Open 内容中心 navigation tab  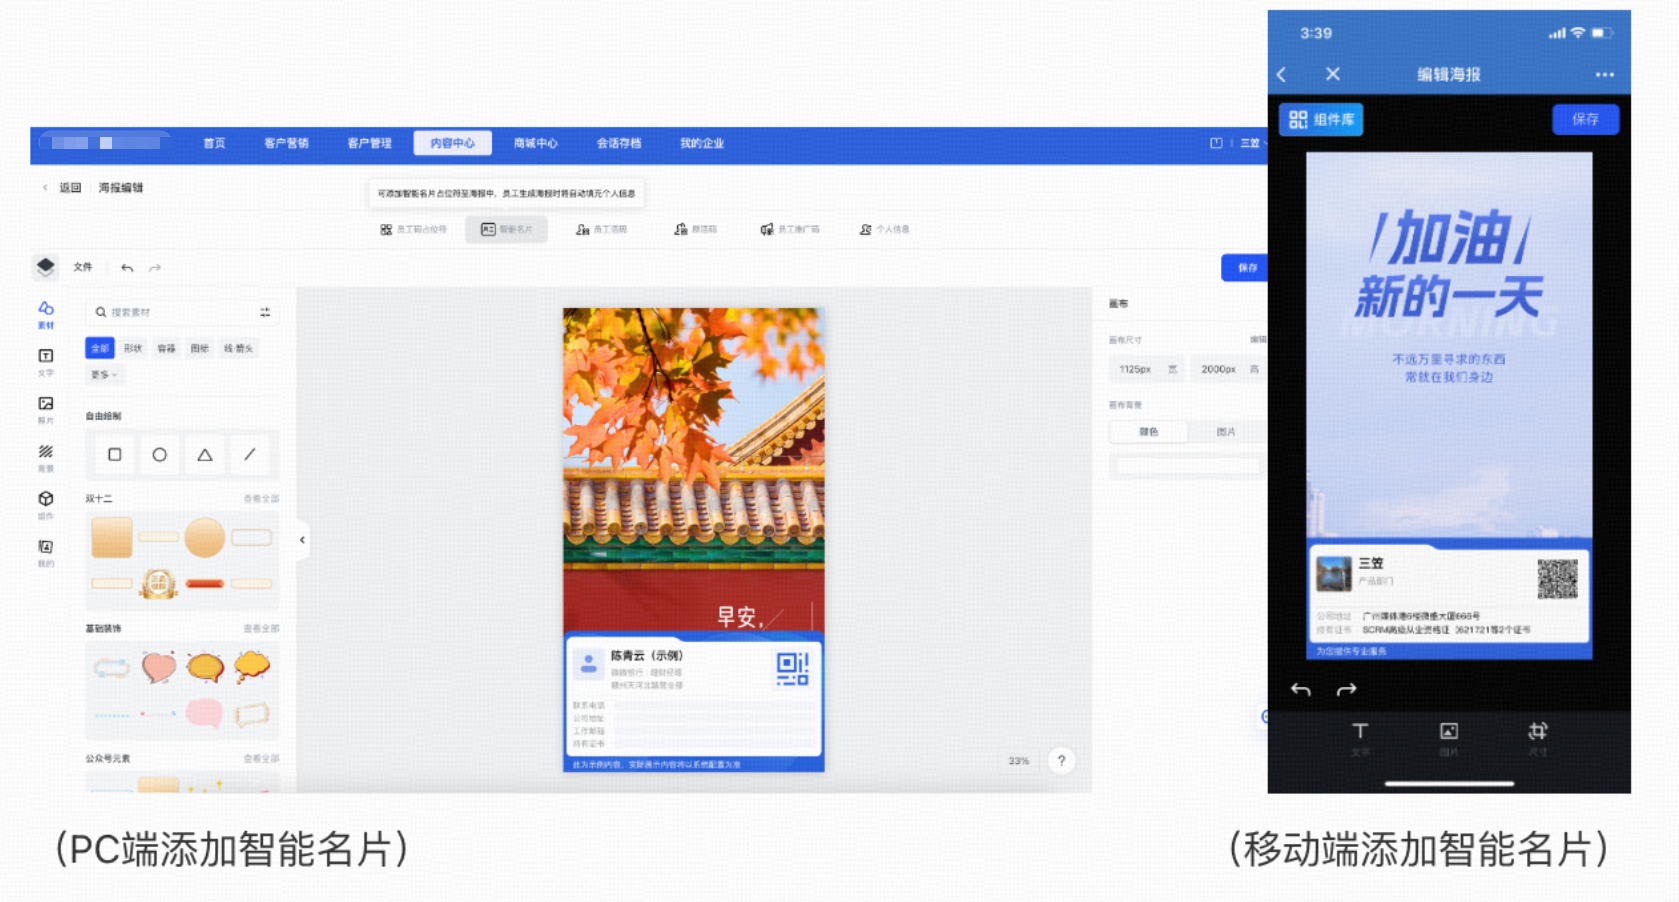(x=452, y=143)
